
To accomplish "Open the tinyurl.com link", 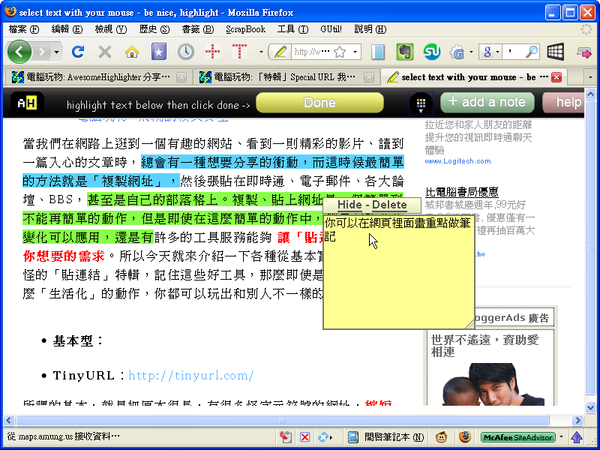I will pyautogui.click(x=191, y=376).
